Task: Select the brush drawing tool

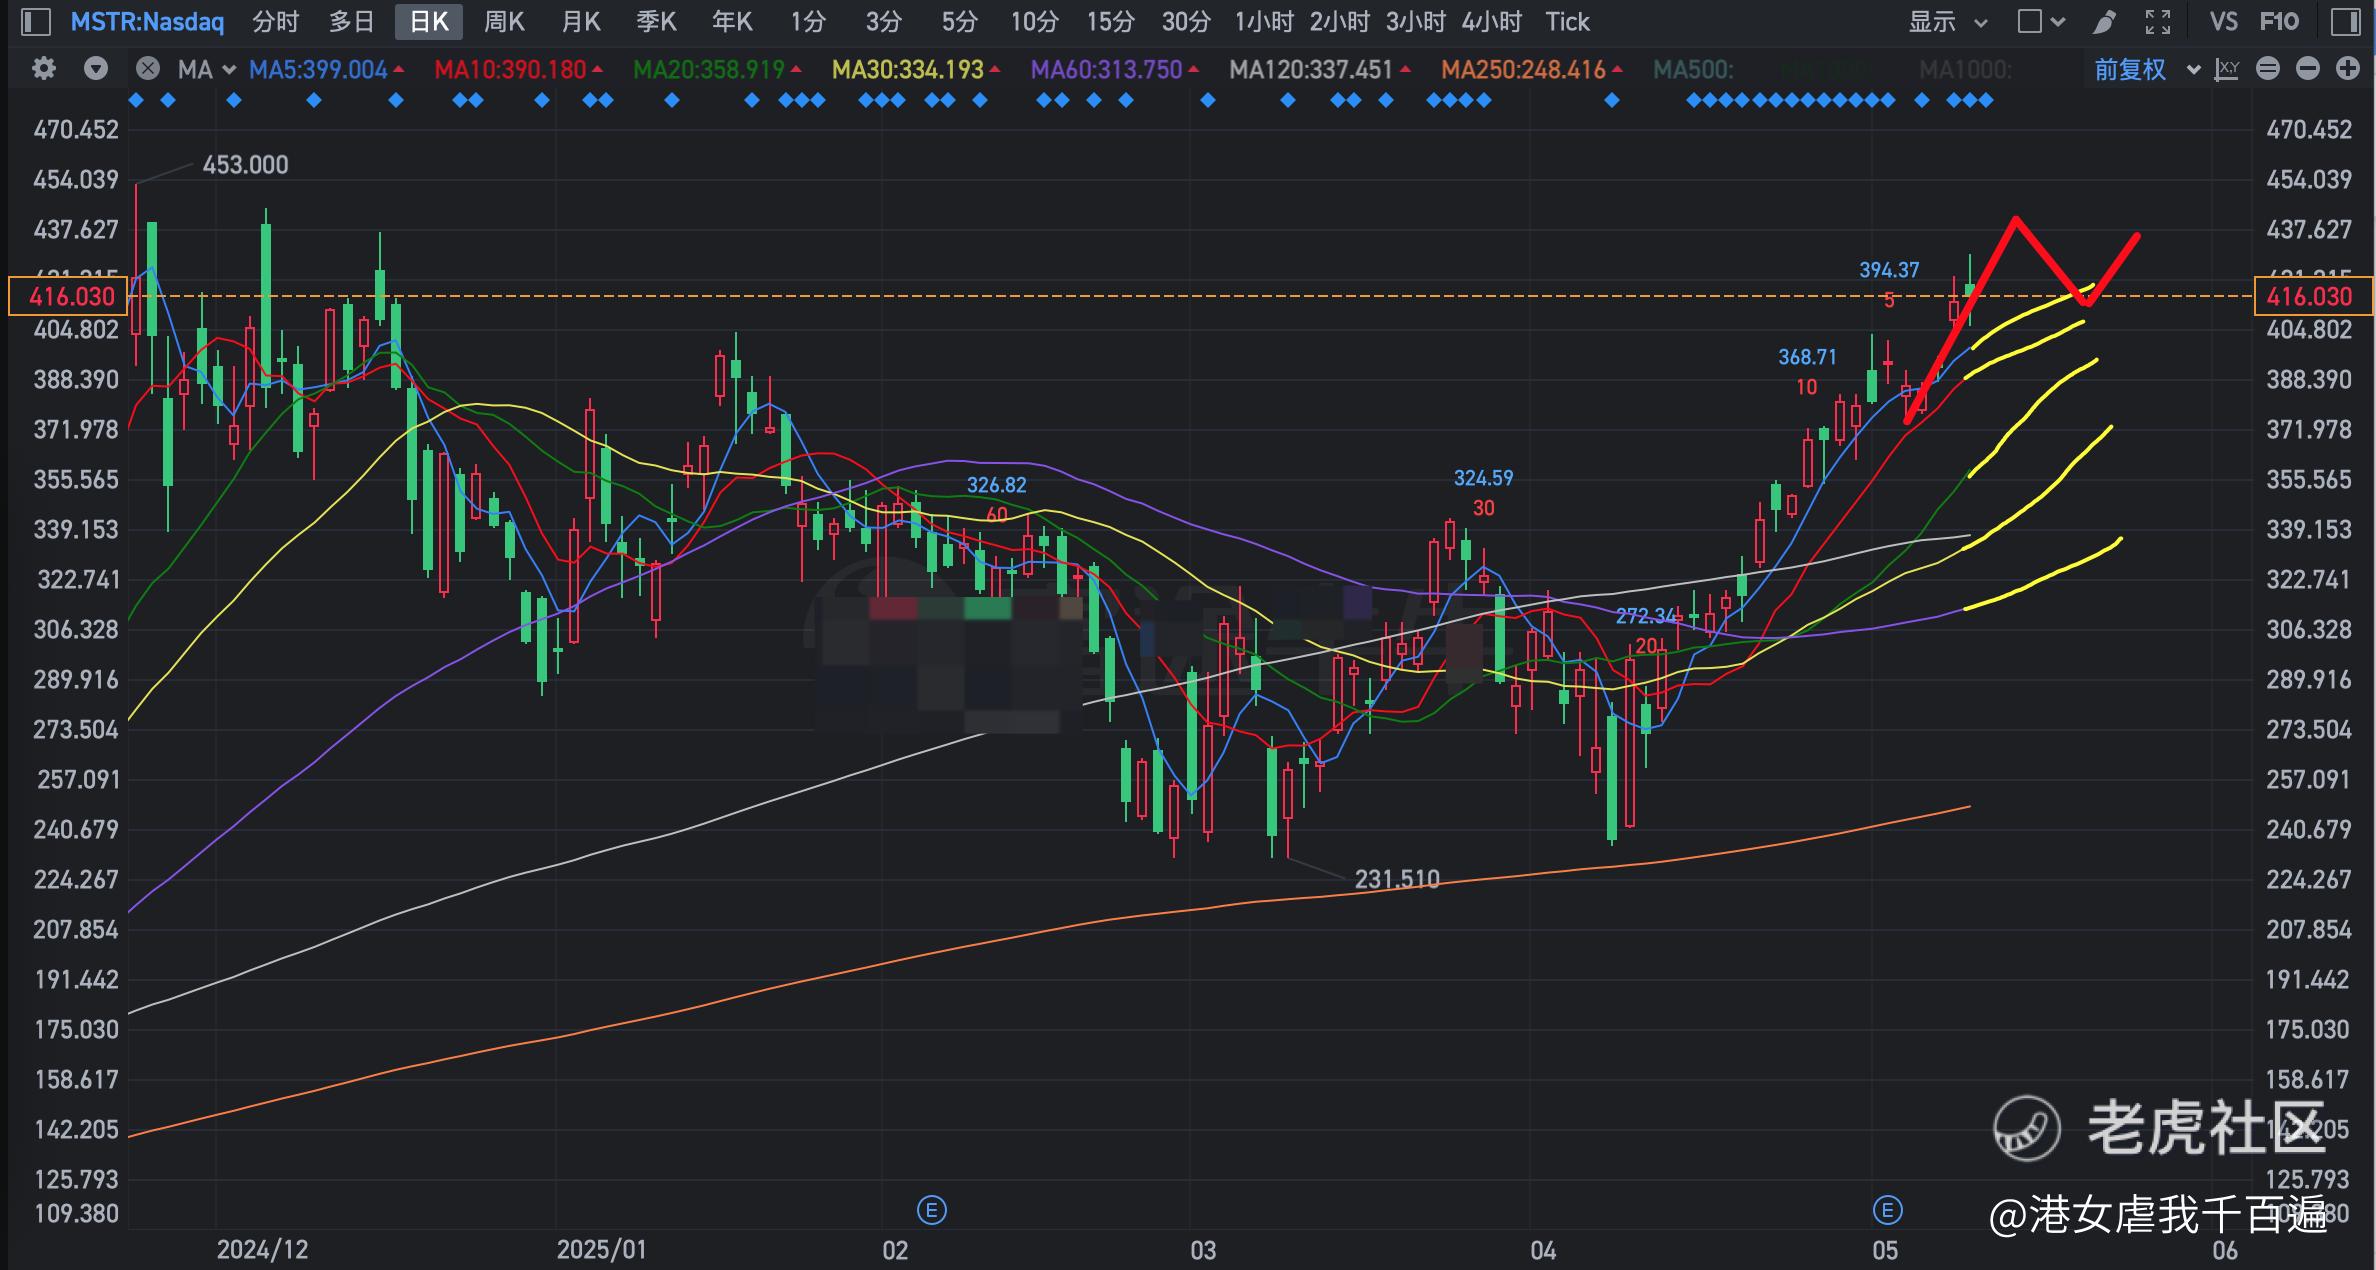Action: point(2104,21)
